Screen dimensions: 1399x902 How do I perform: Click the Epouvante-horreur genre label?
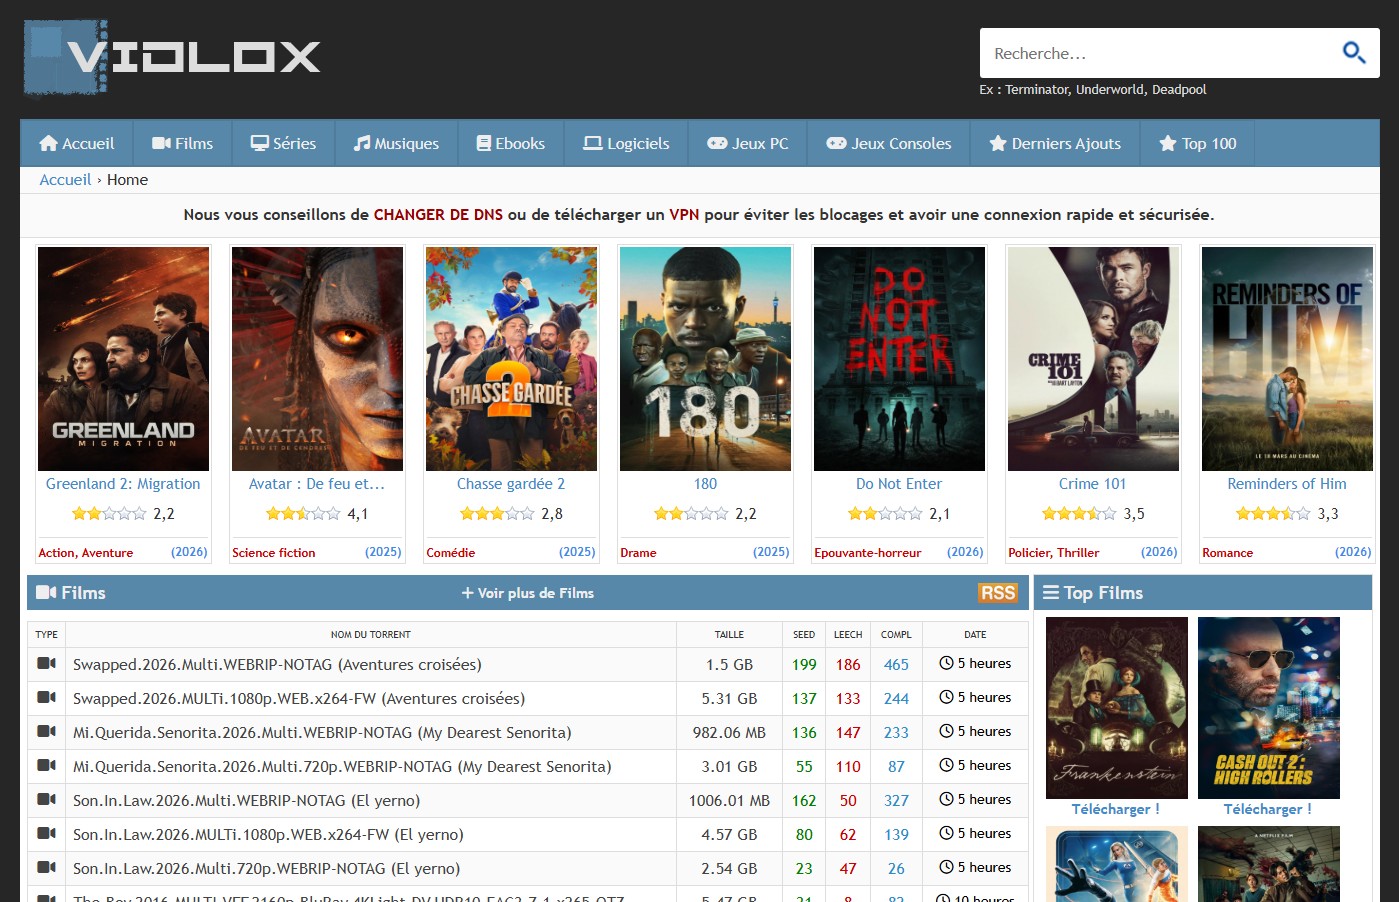pyautogui.click(x=867, y=552)
